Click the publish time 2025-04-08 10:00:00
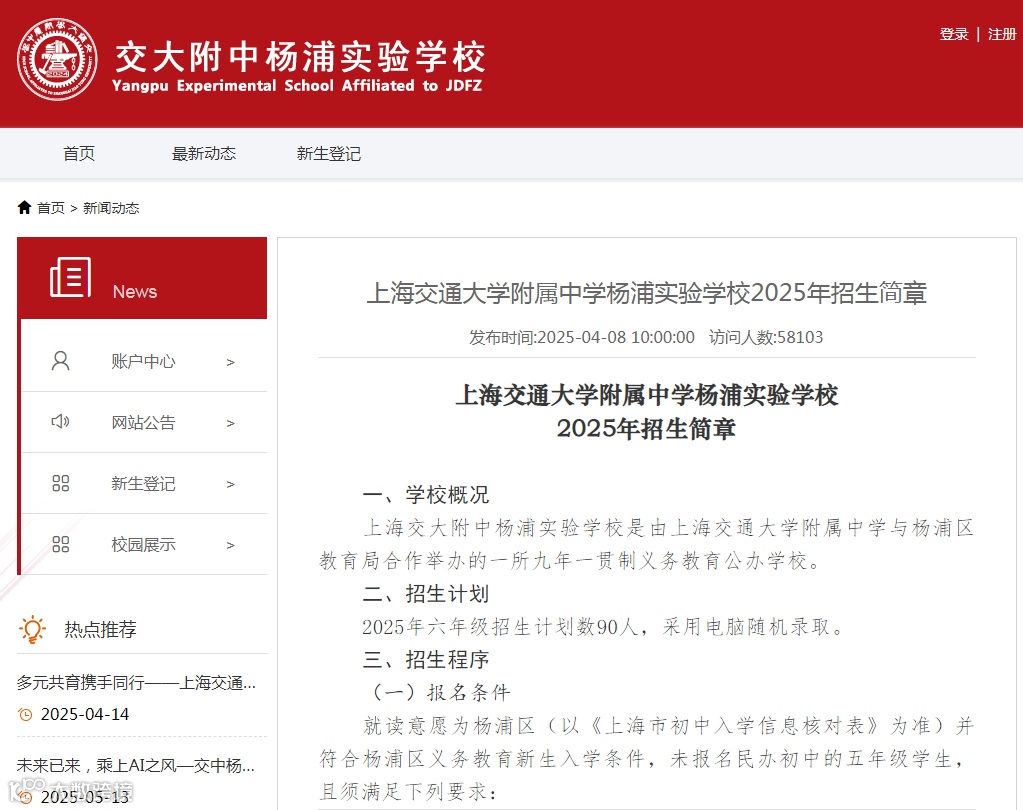 pos(616,337)
